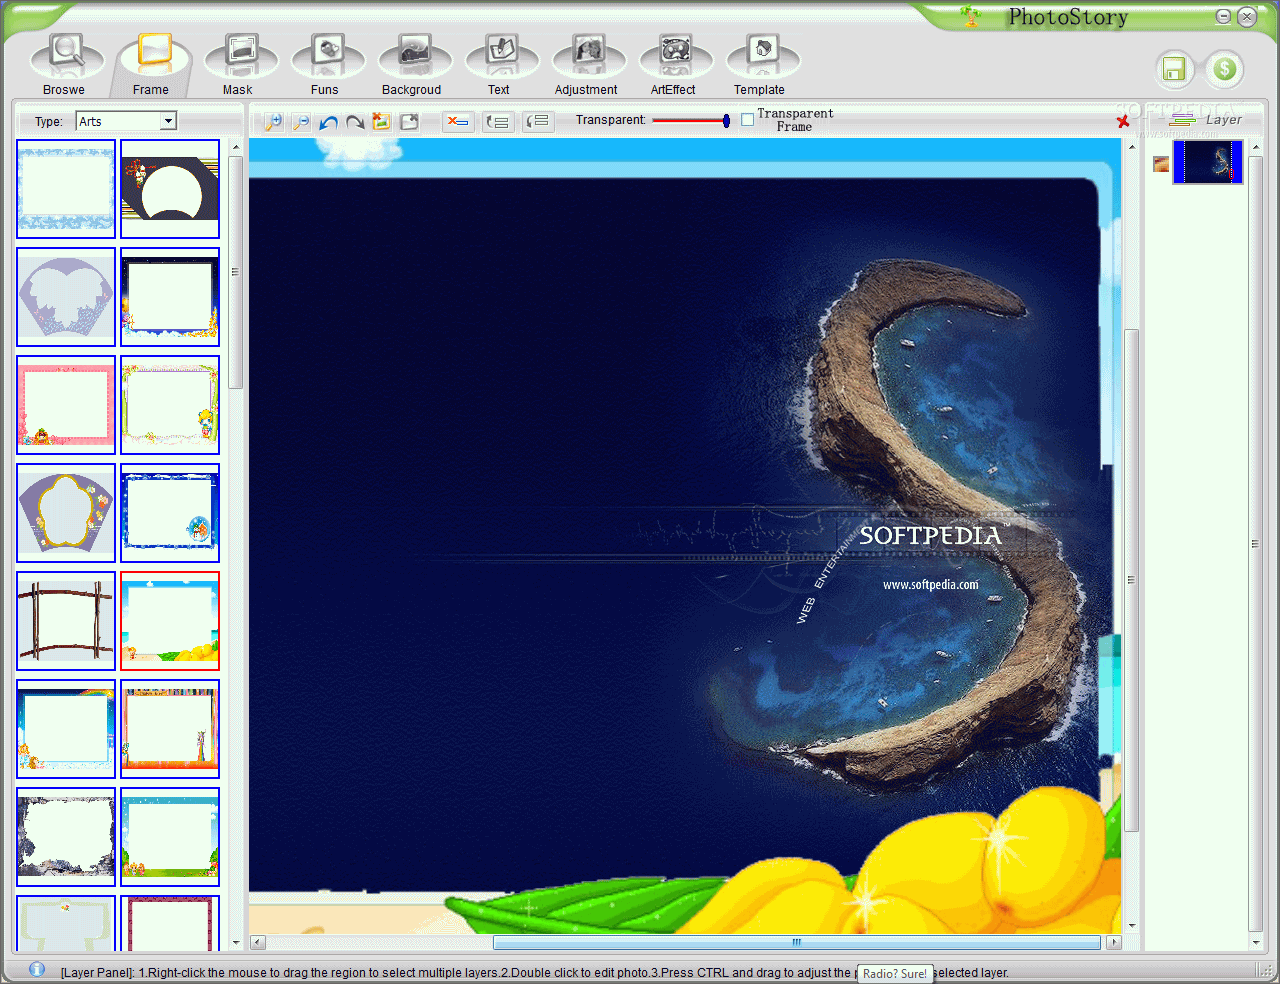Click the small orange layer icon

[x=1161, y=164]
